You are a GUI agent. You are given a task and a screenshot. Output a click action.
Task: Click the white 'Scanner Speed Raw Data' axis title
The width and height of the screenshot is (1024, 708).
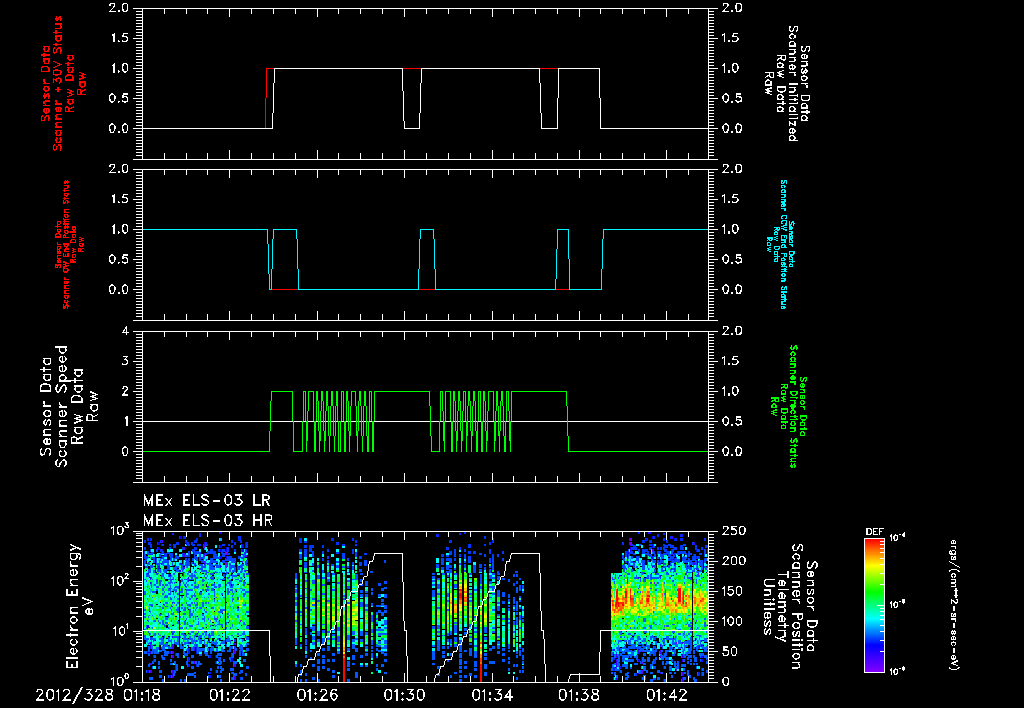click(x=69, y=406)
